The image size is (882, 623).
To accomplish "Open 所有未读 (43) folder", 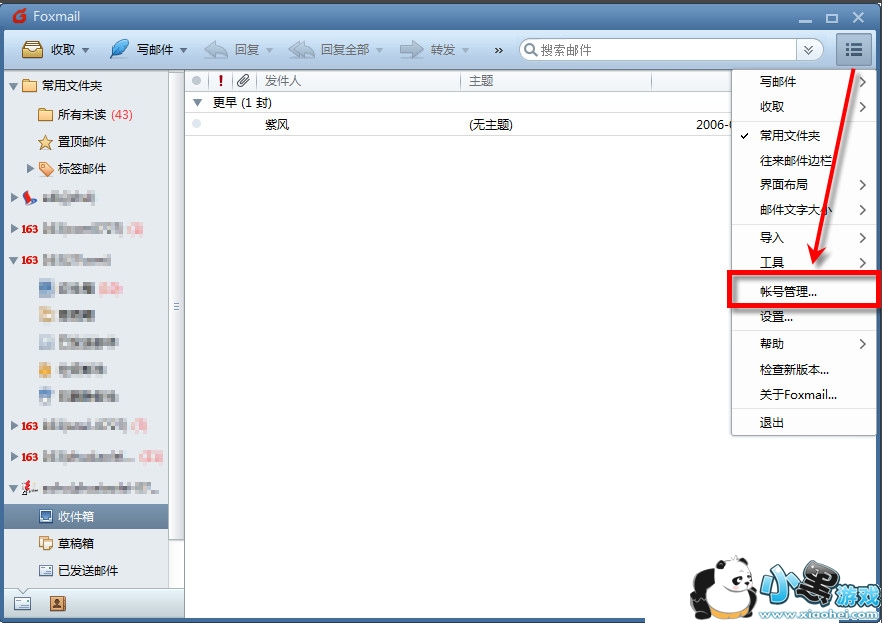I will tap(85, 115).
